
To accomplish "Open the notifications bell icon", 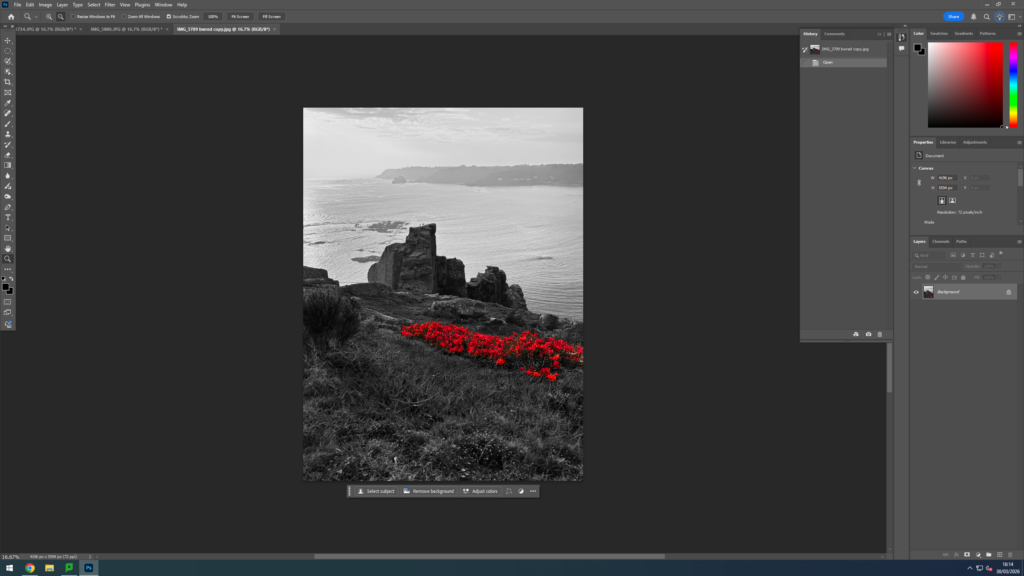I will (x=974, y=17).
